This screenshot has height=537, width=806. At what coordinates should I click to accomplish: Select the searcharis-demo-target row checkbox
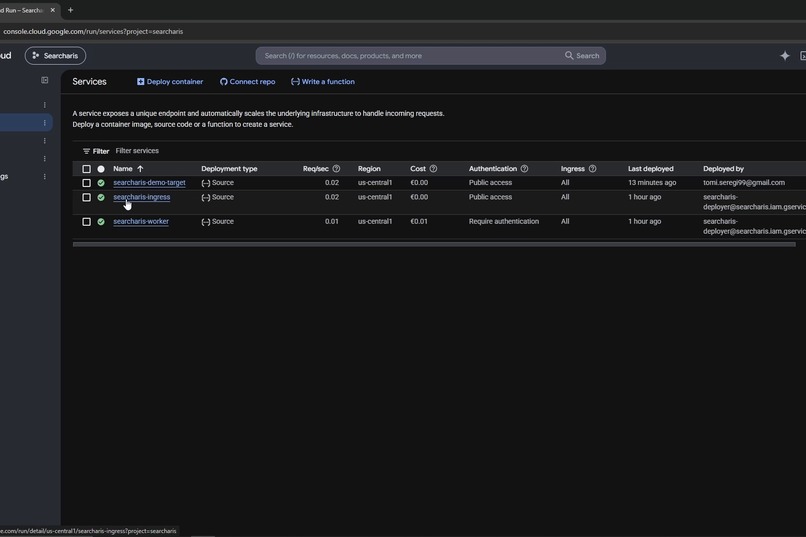point(86,183)
